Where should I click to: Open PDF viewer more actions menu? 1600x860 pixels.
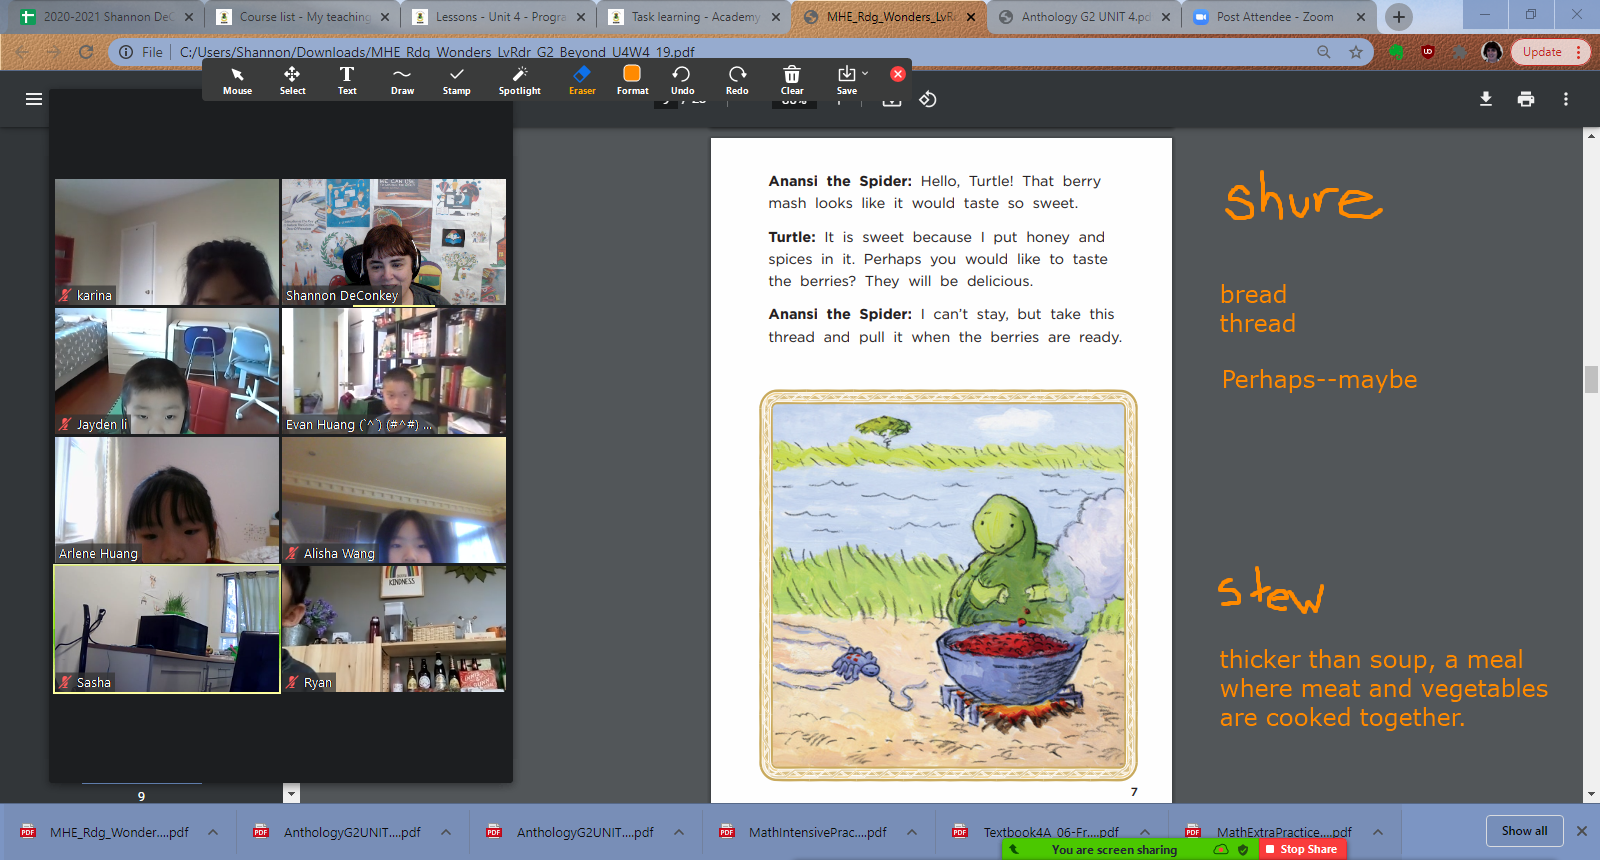[x=1566, y=99]
